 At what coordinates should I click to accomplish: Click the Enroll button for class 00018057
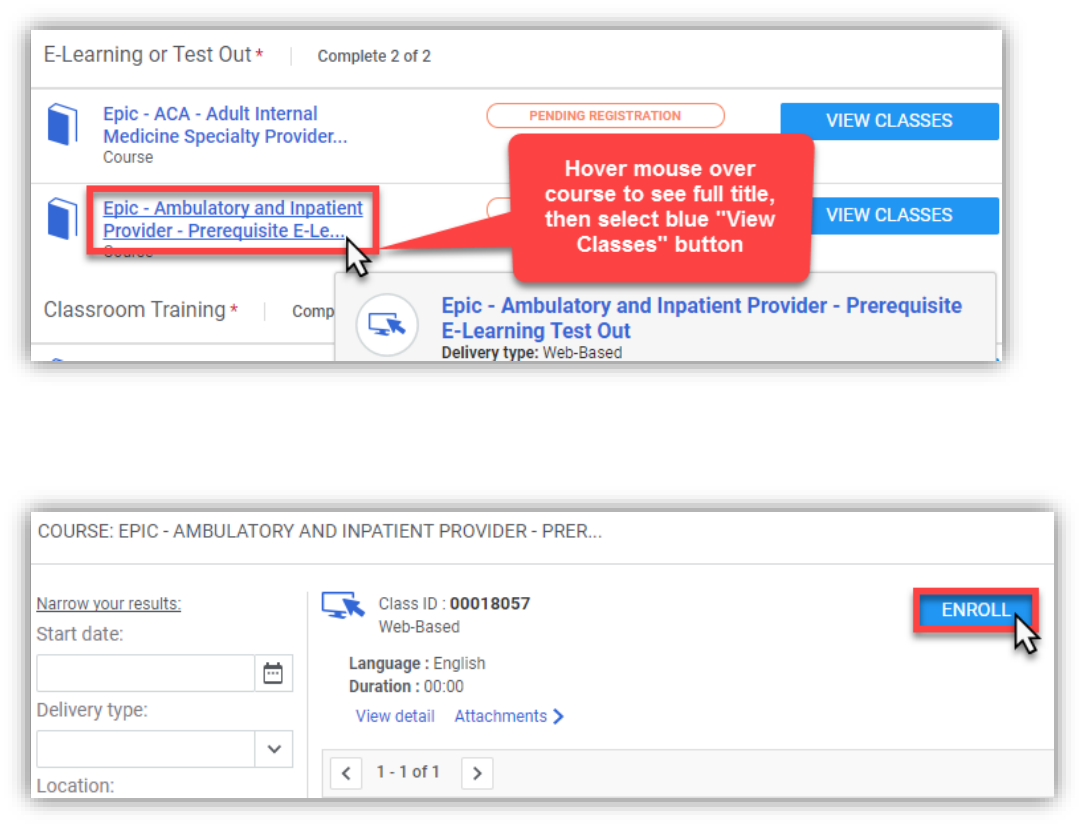975,610
